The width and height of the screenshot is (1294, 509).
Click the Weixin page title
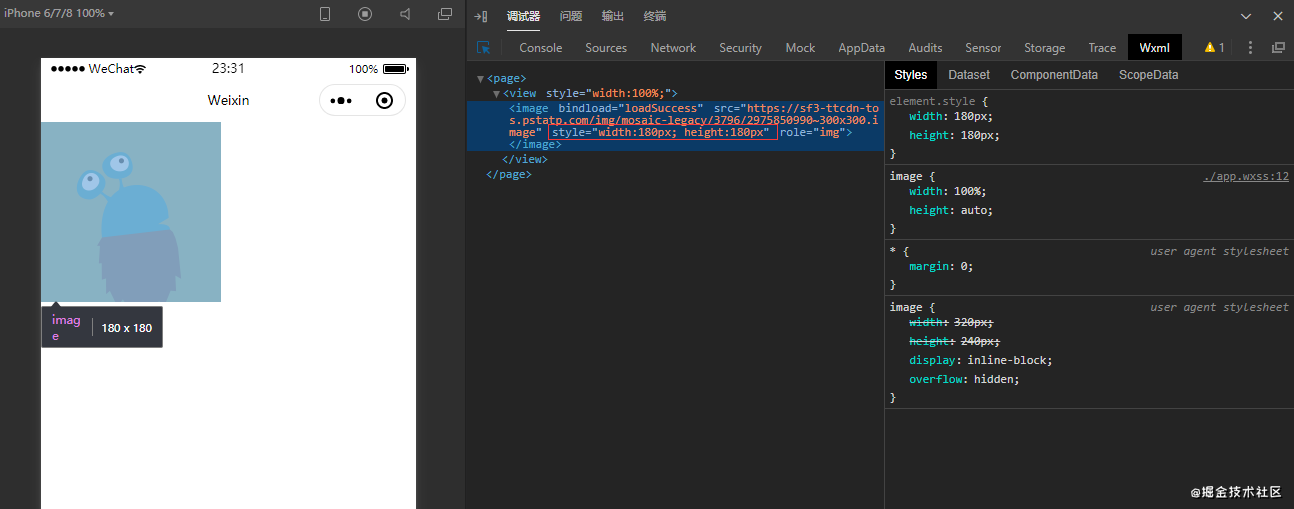228,100
